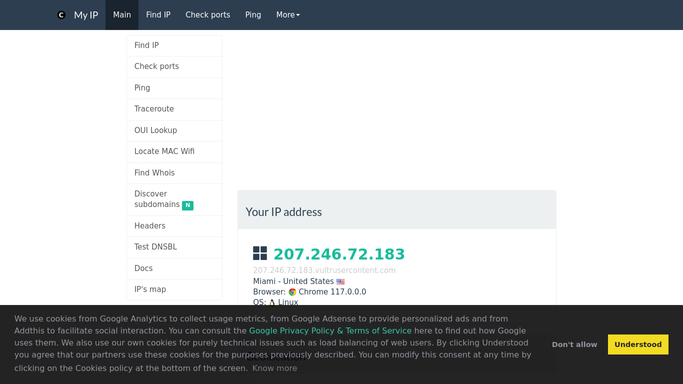Expand the More dropdown in the navbar
Screen dimensions: 683x384
(x=288, y=15)
